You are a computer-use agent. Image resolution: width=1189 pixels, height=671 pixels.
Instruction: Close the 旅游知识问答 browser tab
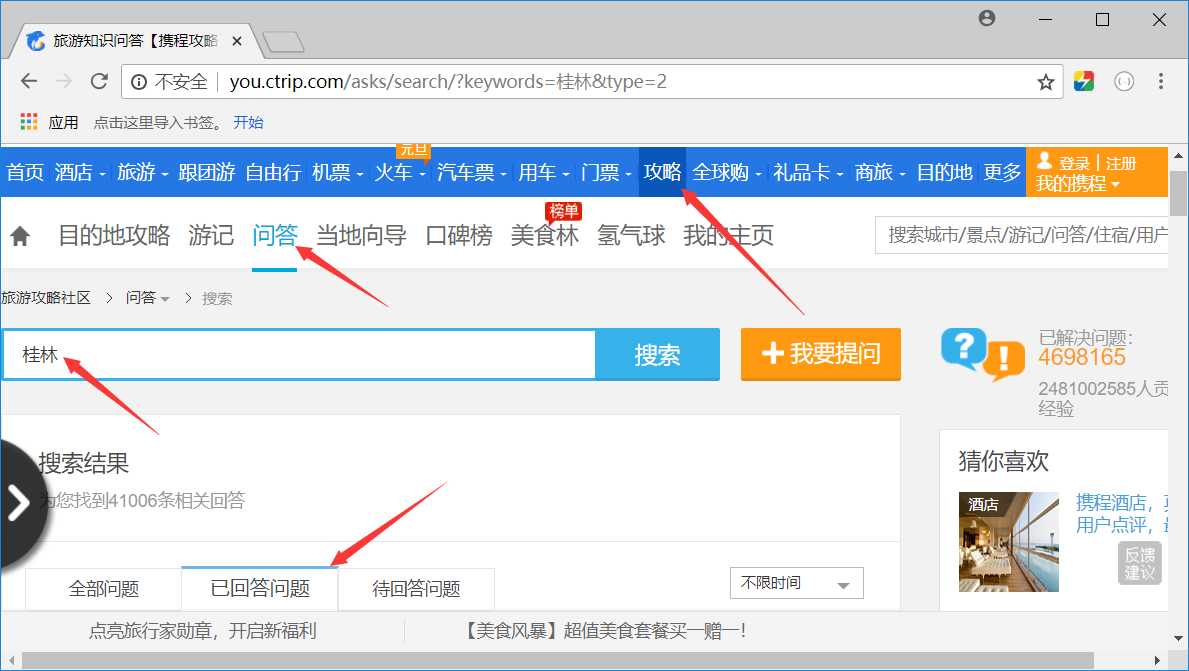tap(237, 41)
